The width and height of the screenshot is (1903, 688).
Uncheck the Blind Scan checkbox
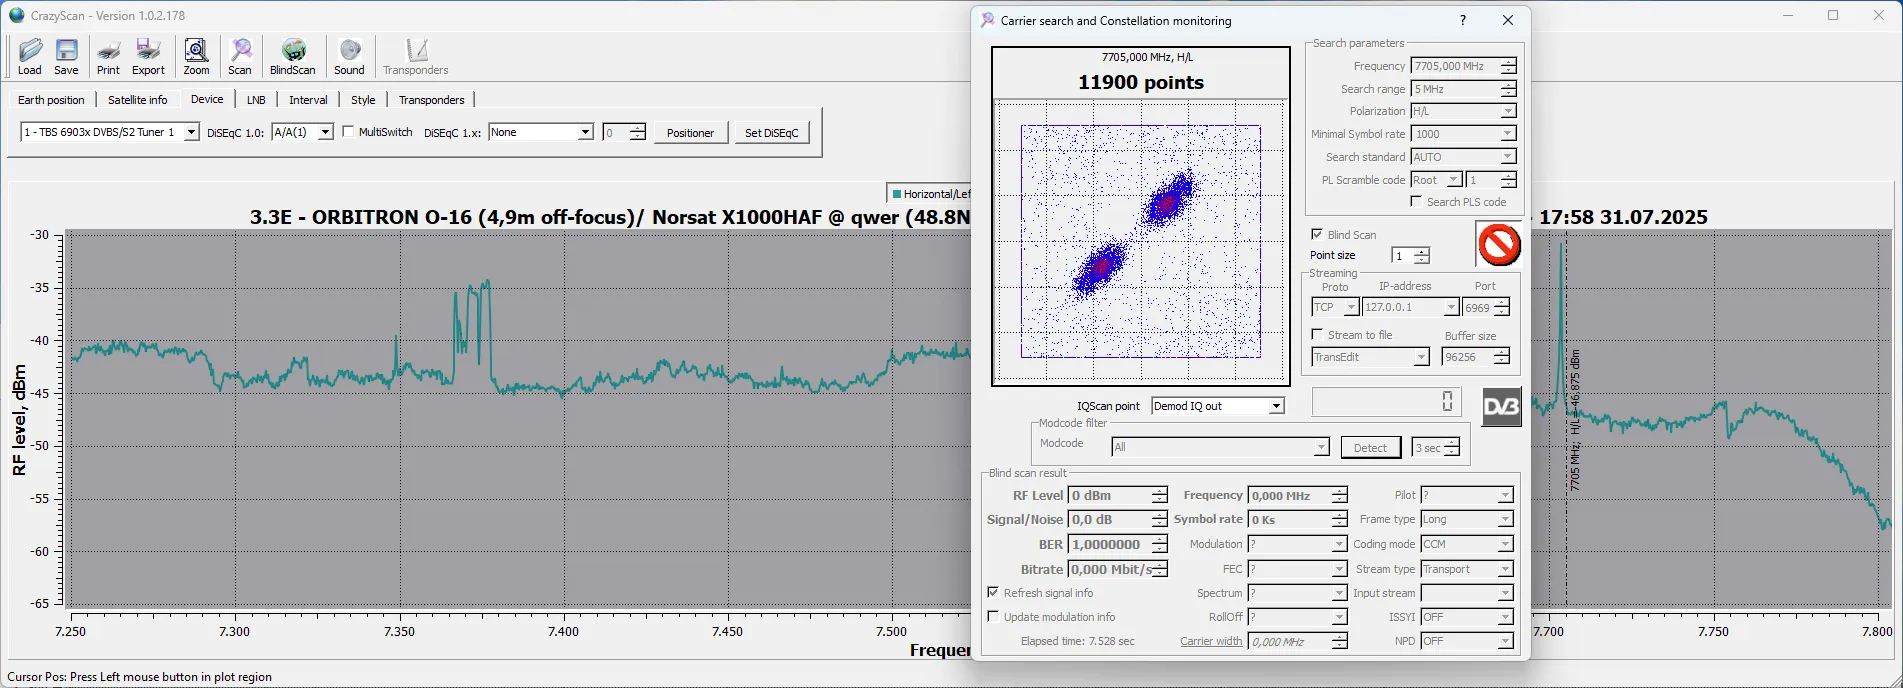(x=1317, y=234)
